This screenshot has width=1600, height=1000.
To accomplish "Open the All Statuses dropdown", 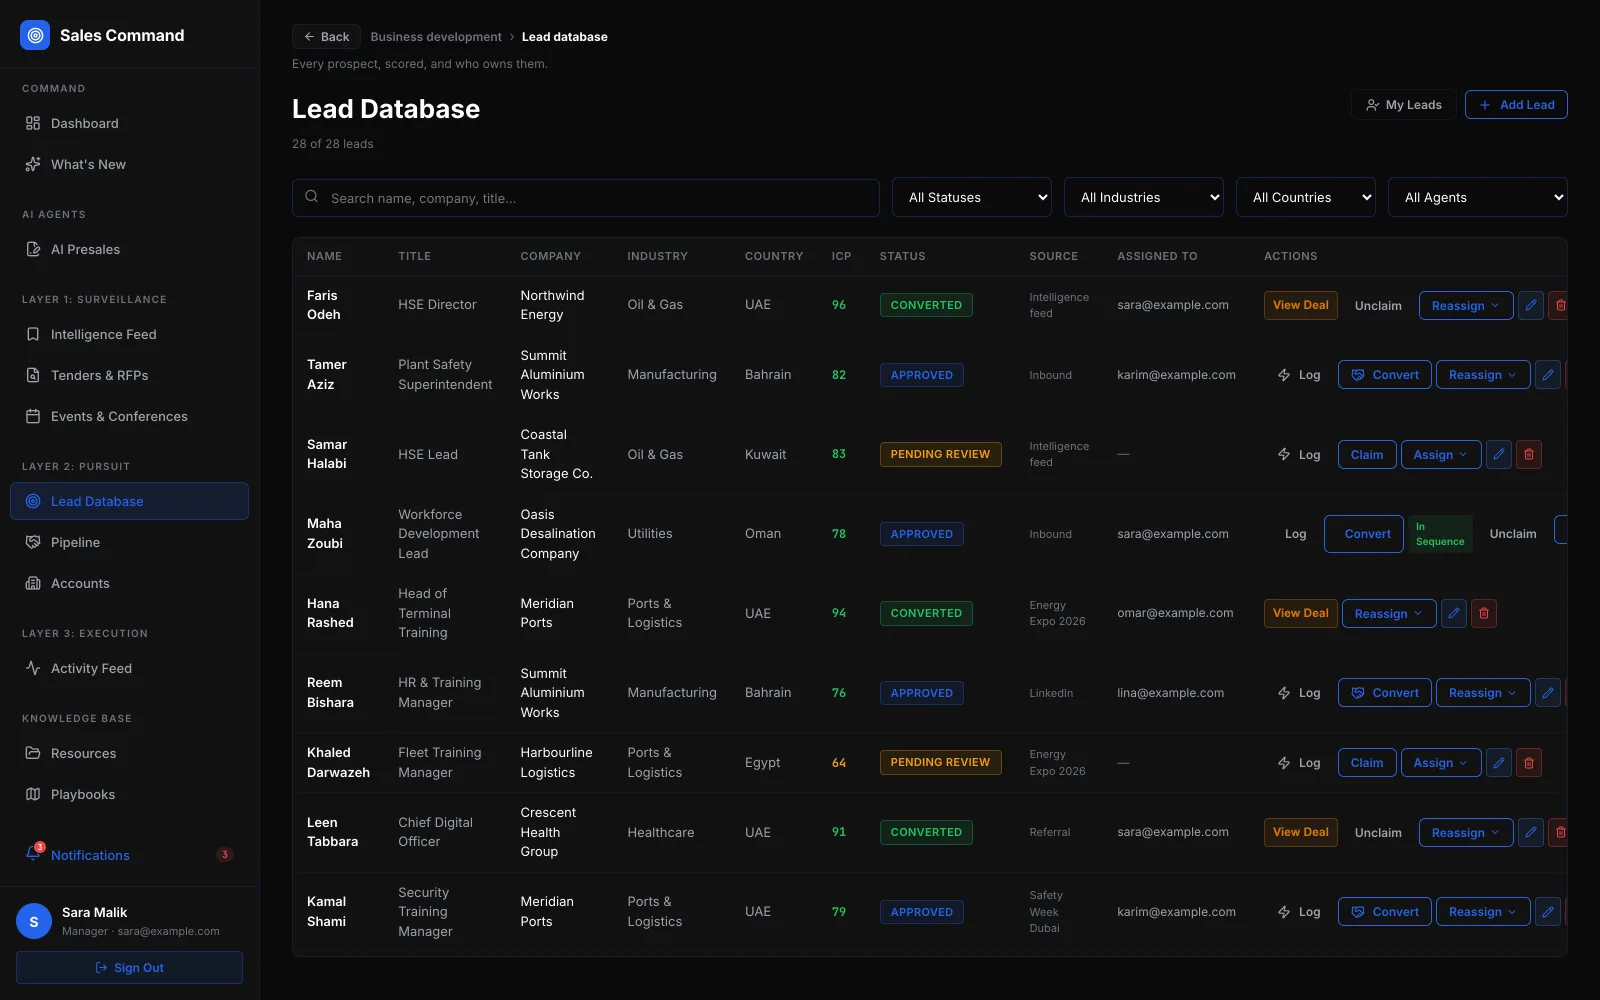I will click(x=972, y=197).
